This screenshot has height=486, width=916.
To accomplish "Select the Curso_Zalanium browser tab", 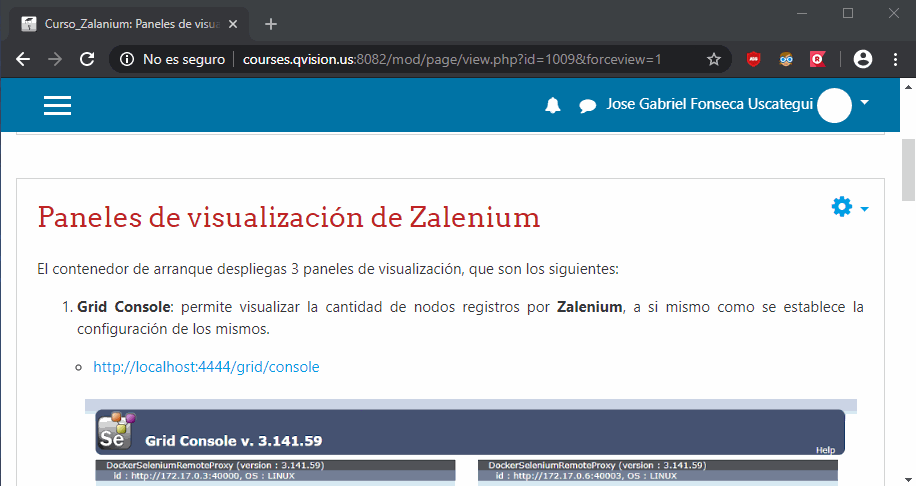I will click(125, 24).
